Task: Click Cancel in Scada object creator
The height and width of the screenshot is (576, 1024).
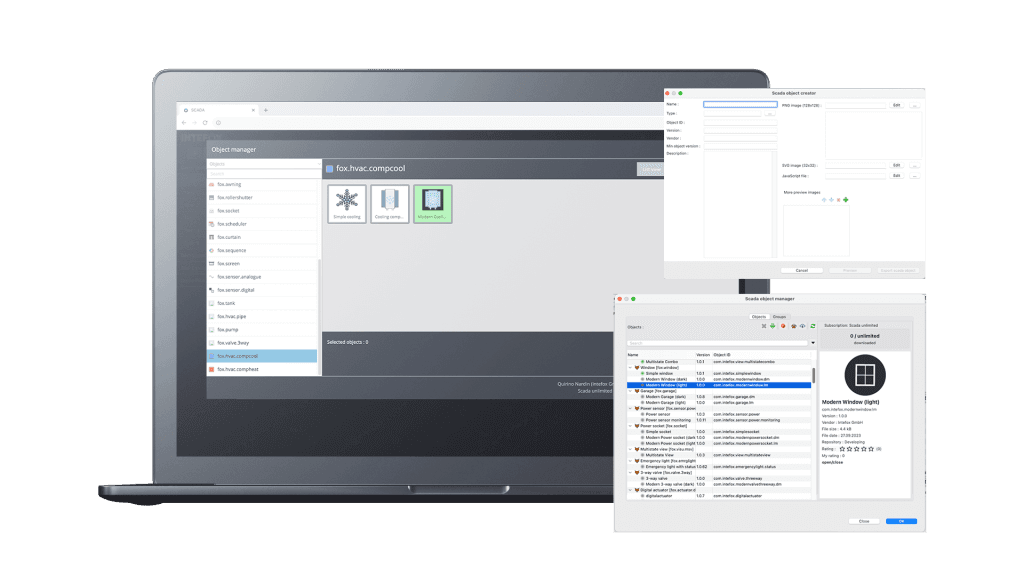Action: (801, 270)
